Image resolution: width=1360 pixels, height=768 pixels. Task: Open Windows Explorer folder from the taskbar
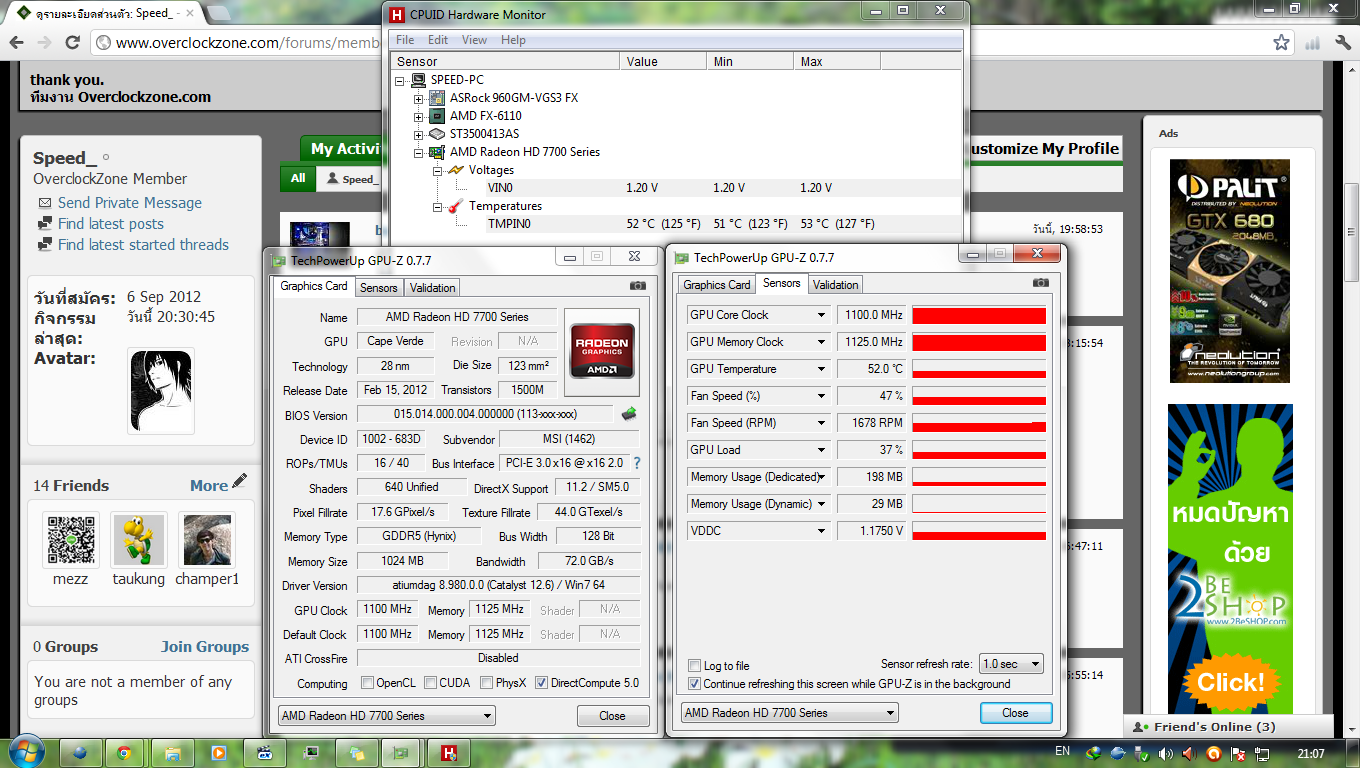point(172,752)
